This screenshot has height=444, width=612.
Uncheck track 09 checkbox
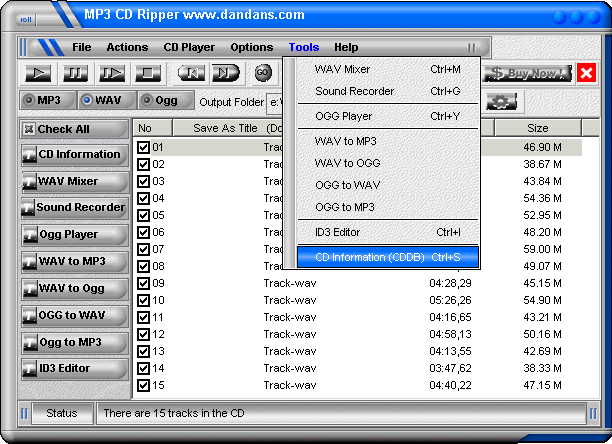tap(143, 283)
